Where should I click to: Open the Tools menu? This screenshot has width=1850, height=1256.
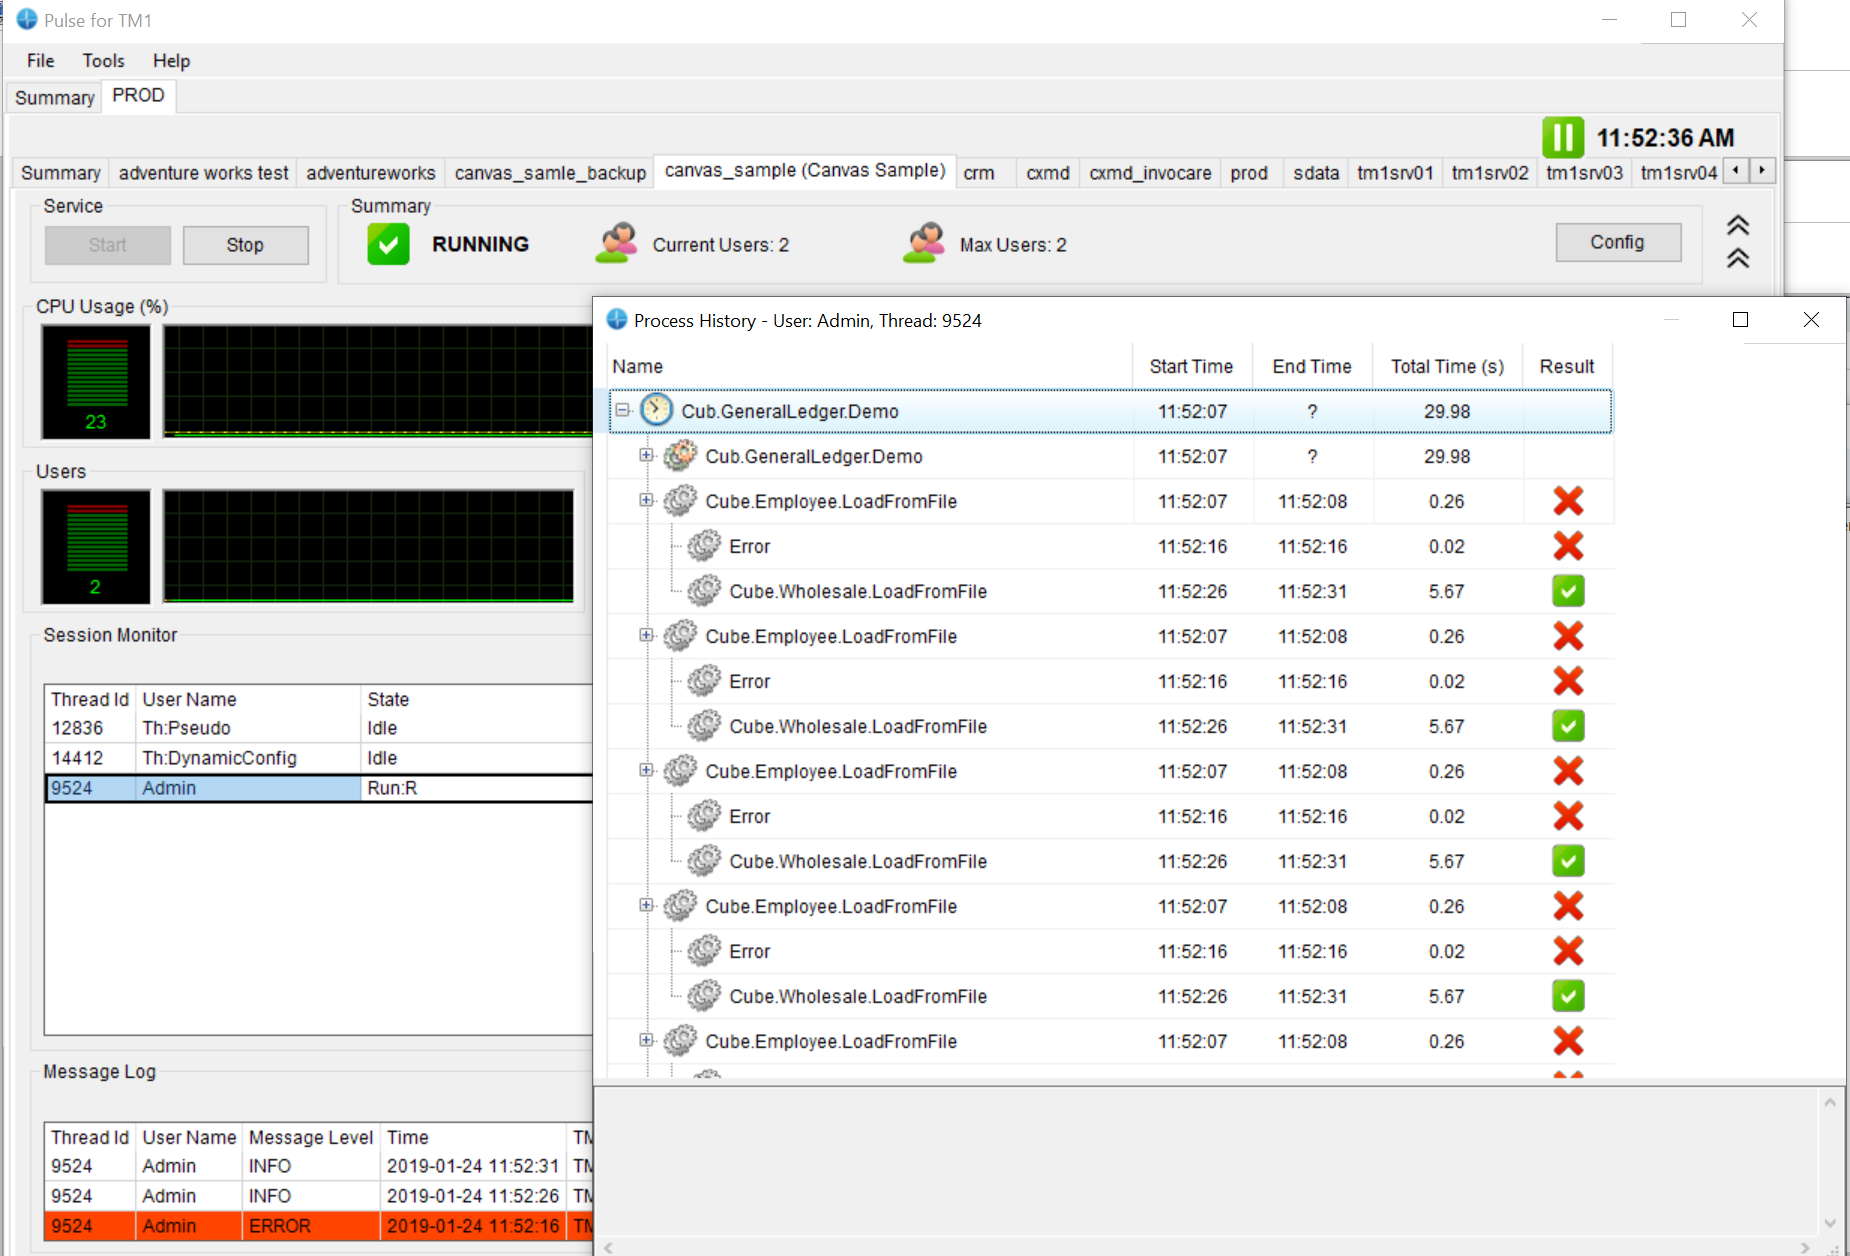(x=103, y=60)
